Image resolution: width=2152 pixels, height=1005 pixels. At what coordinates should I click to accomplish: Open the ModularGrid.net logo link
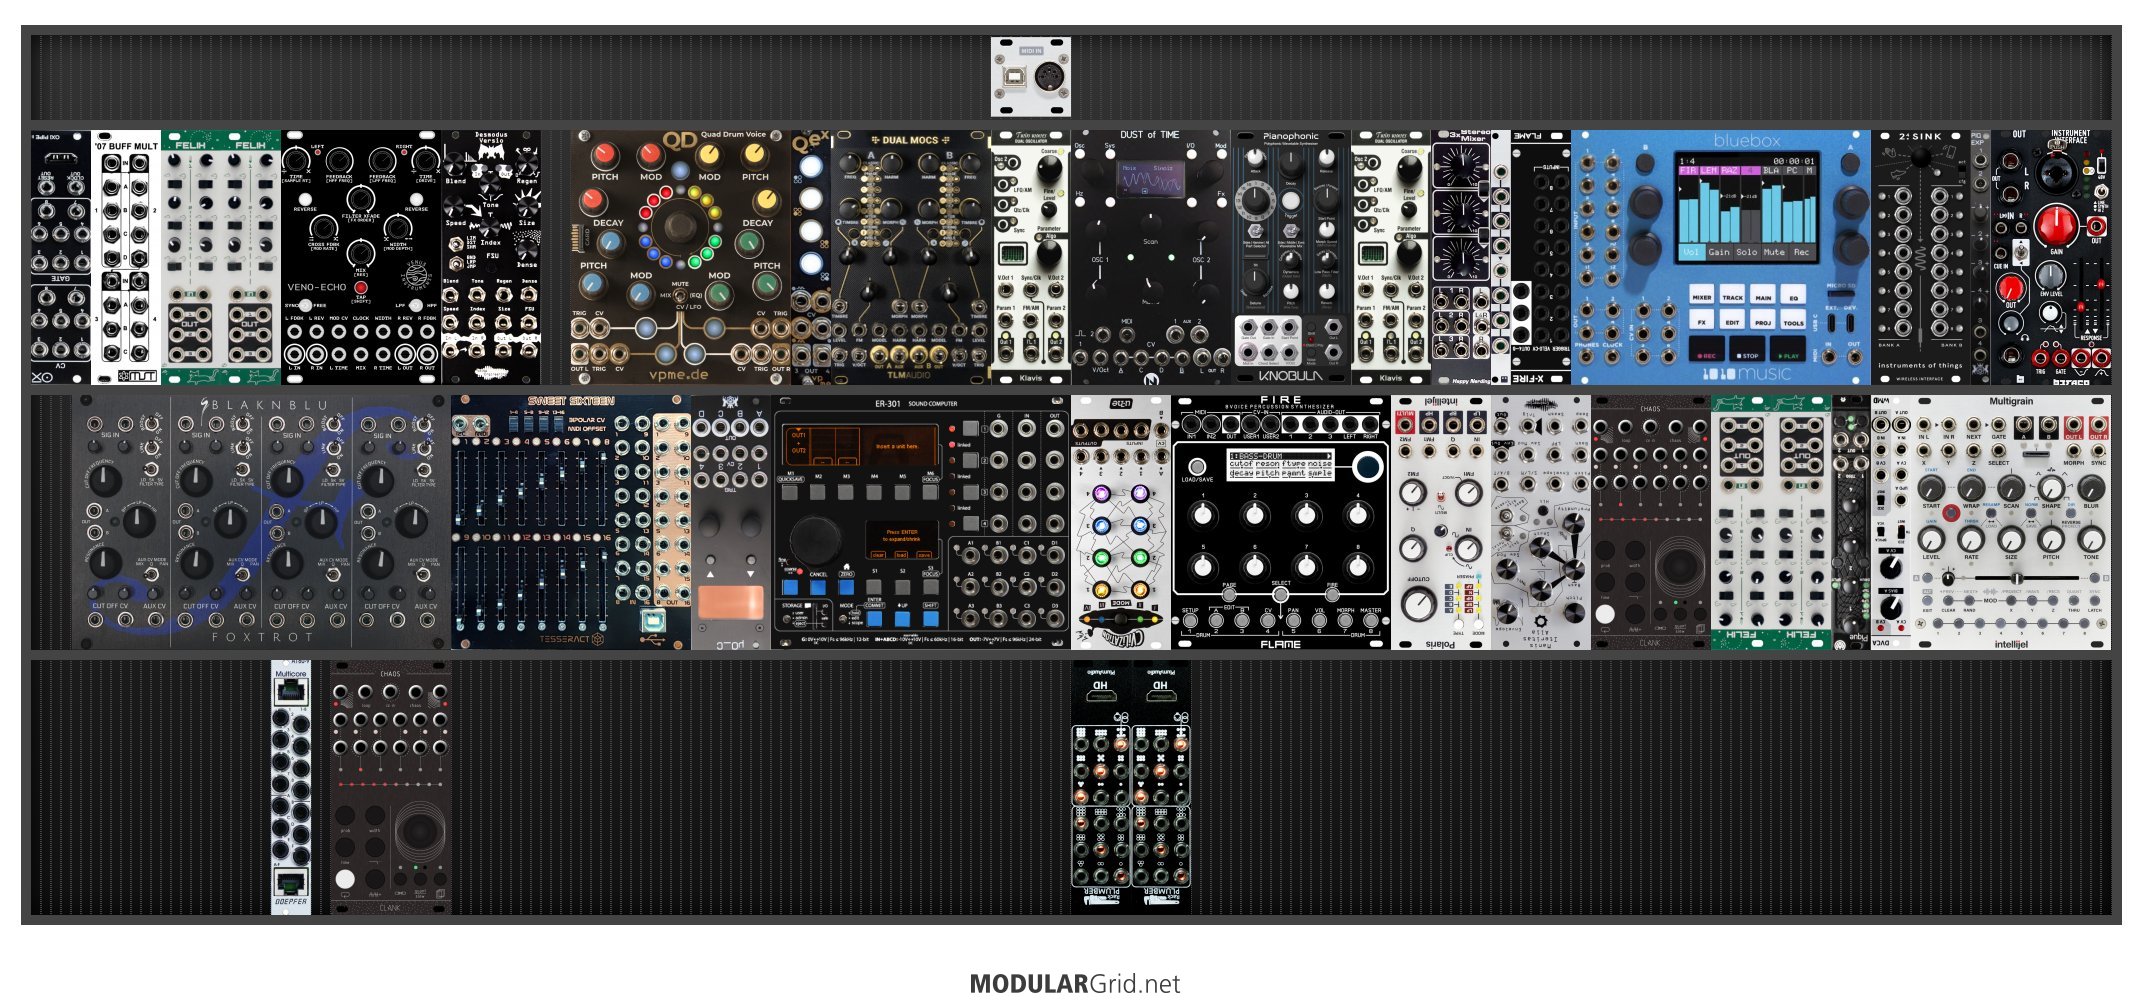click(x=1075, y=984)
